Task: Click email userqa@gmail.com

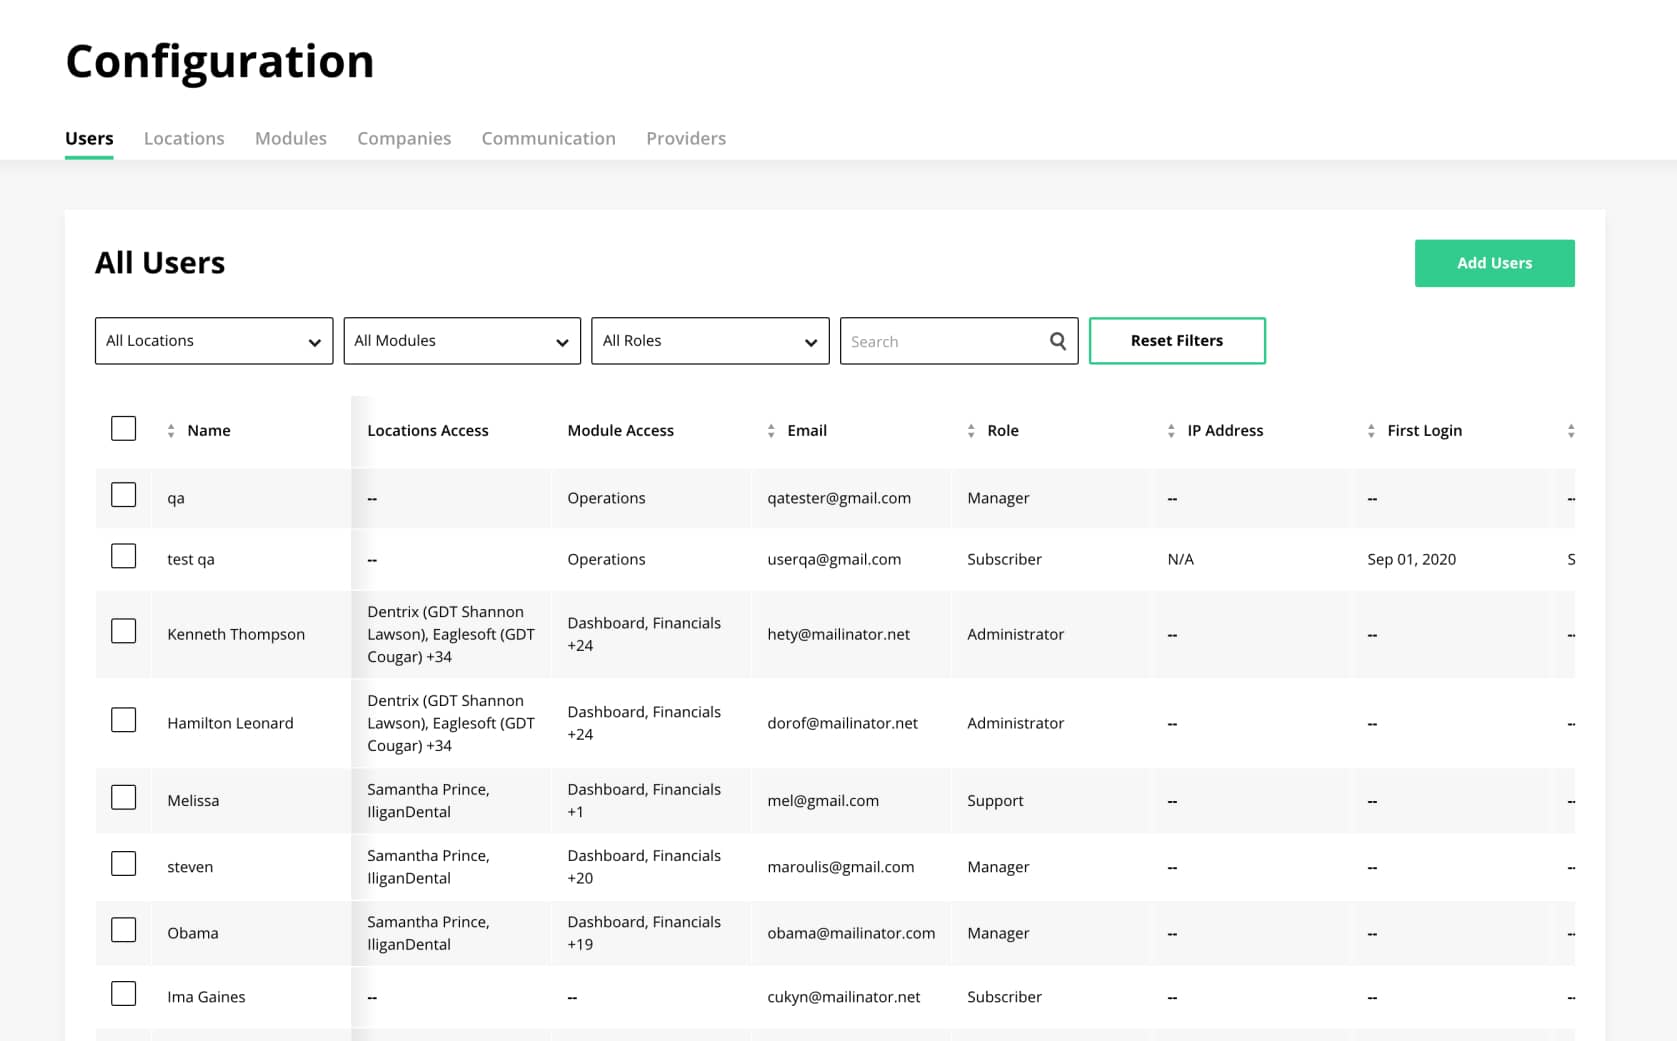Action: coord(834,559)
